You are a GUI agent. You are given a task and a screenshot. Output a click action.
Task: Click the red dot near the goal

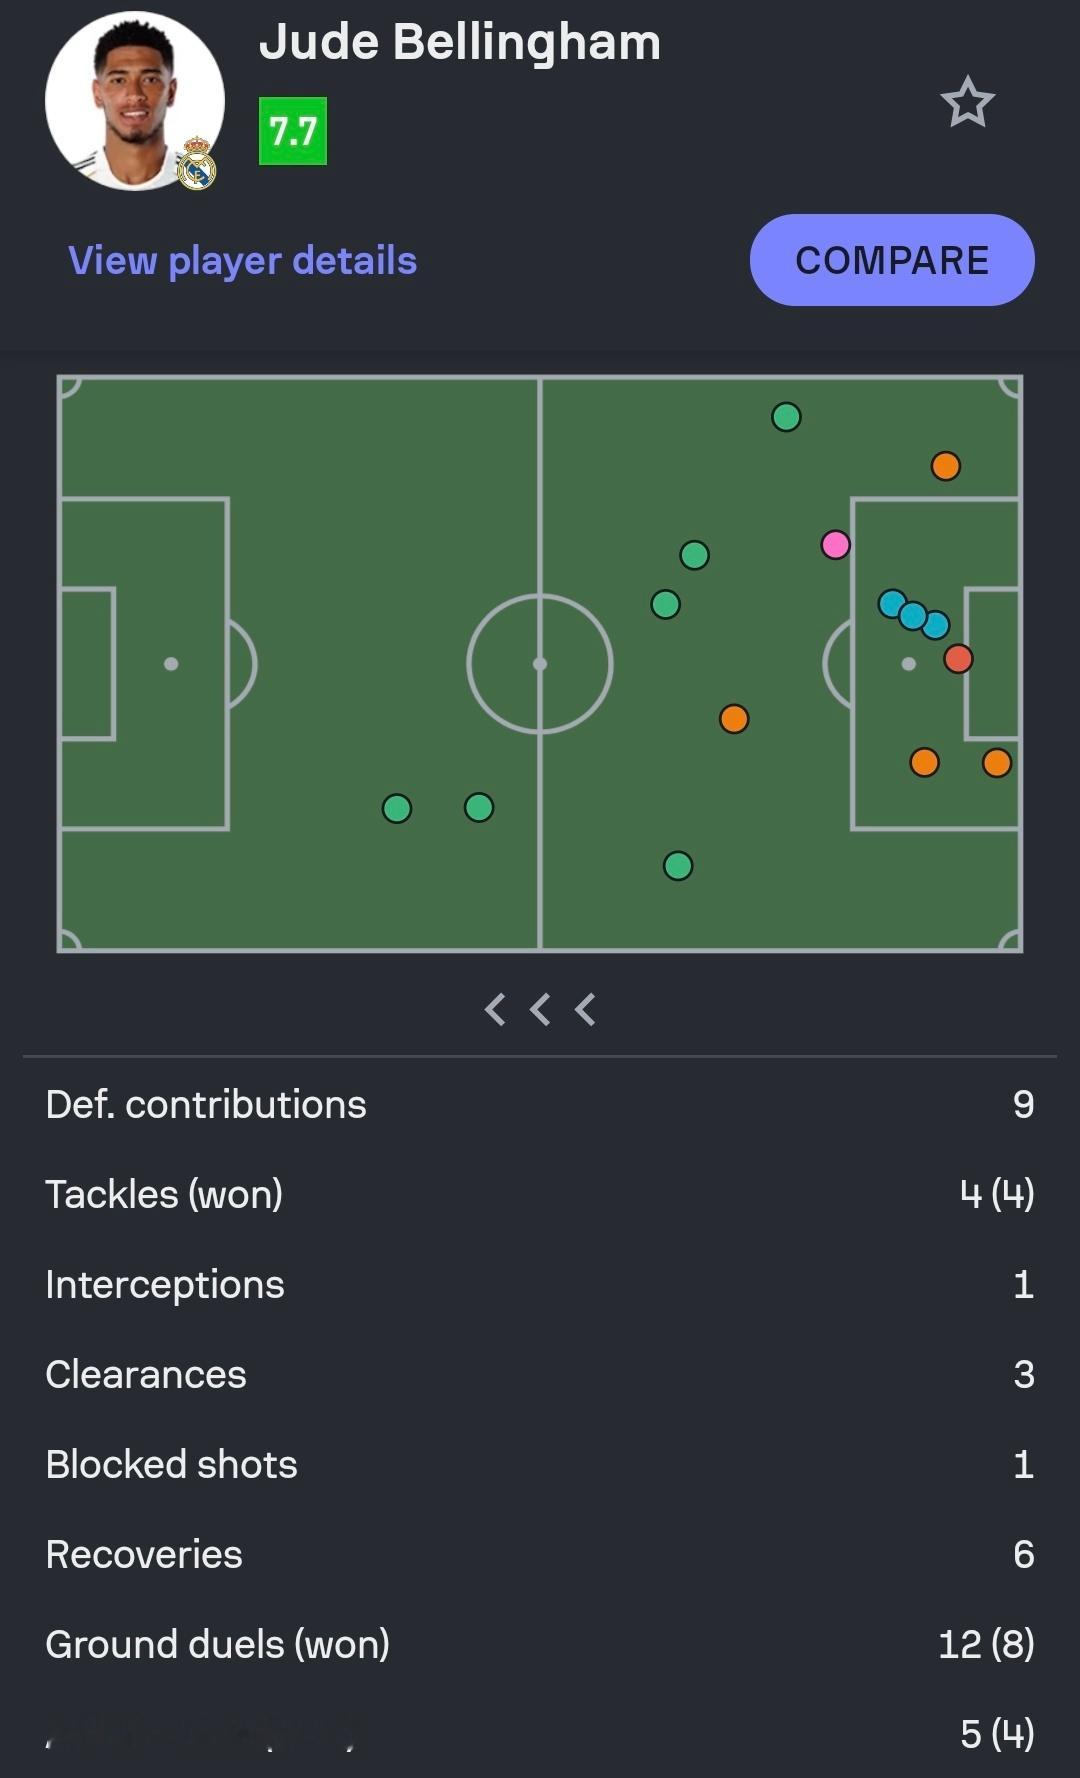(958, 659)
